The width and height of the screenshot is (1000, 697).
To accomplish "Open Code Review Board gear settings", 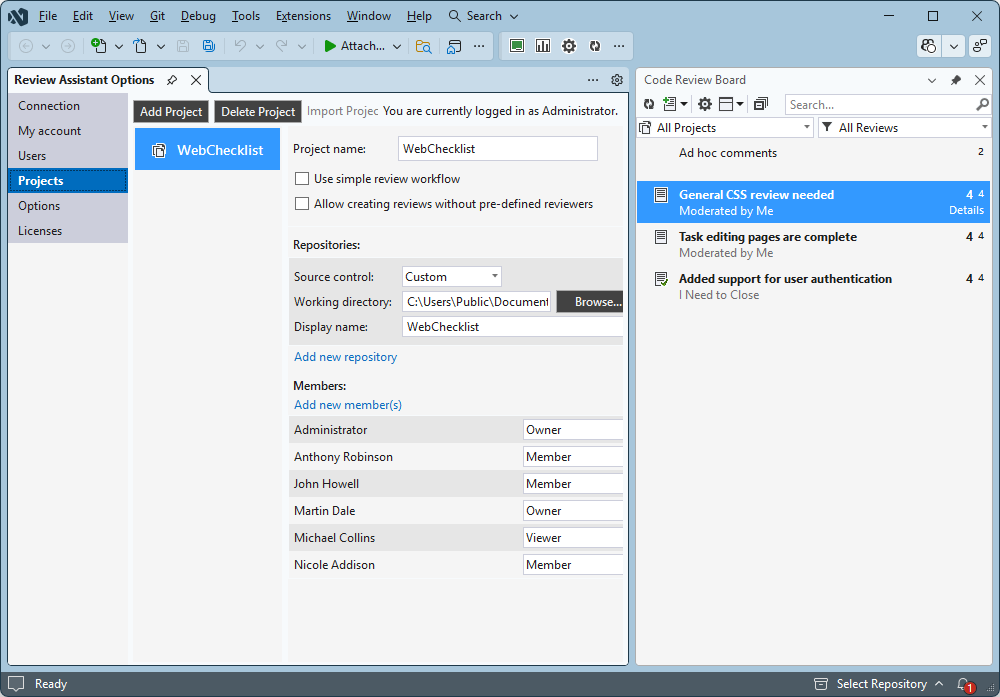I will pyautogui.click(x=705, y=104).
